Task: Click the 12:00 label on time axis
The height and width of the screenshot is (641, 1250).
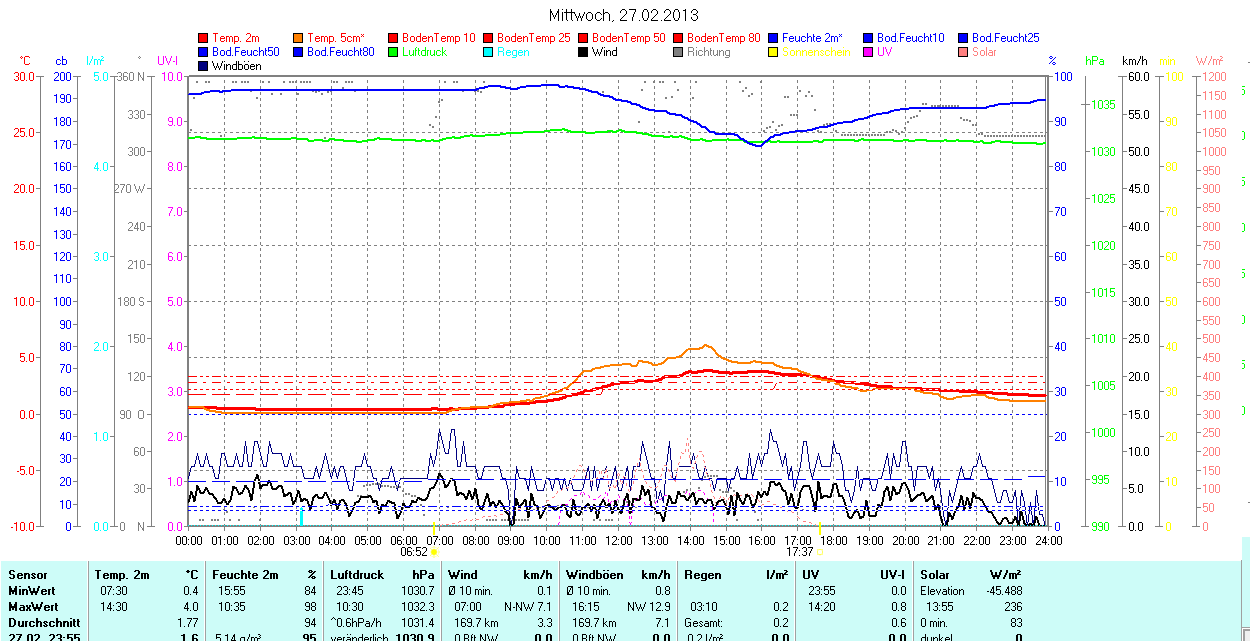Action: click(618, 540)
